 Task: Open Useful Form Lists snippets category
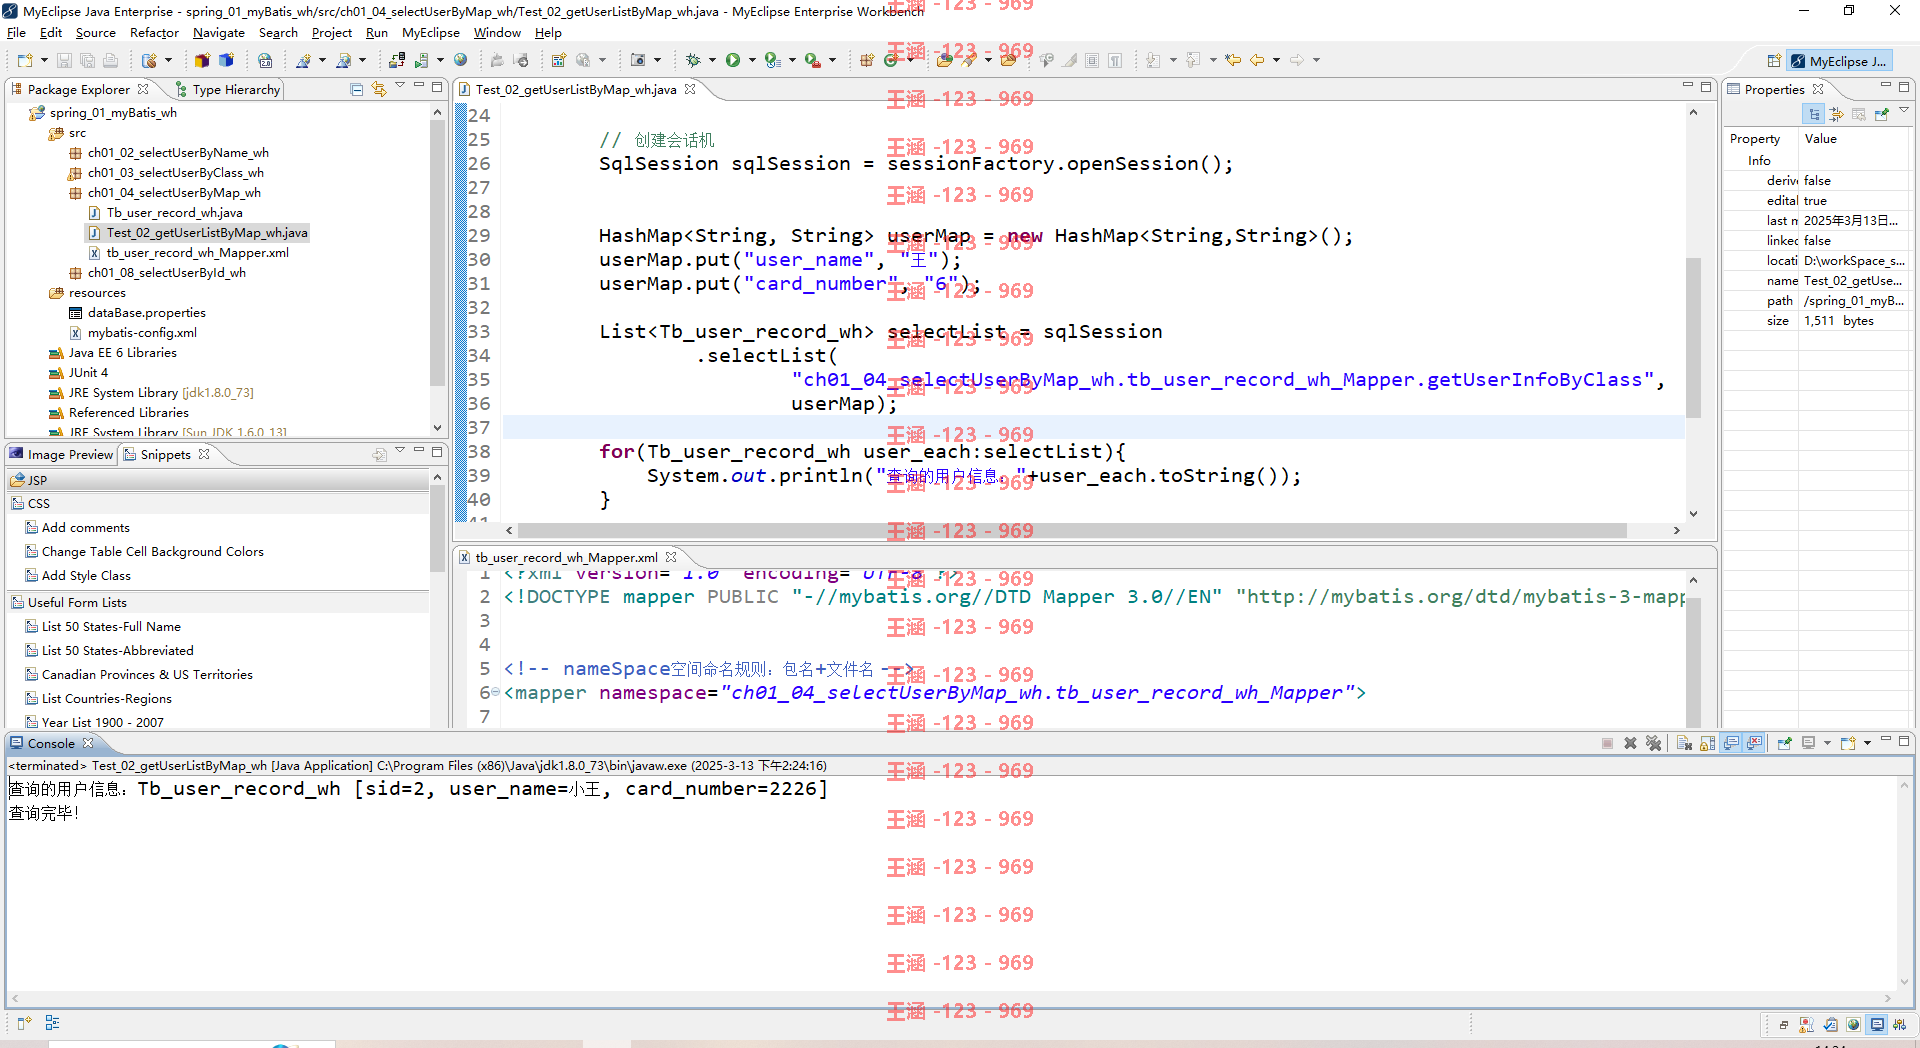pyautogui.click(x=218, y=602)
